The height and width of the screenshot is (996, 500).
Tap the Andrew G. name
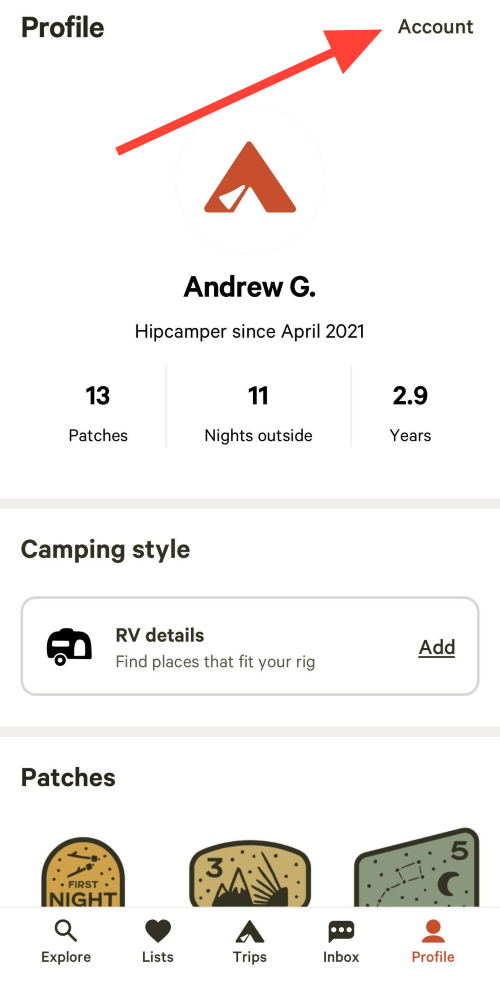250,288
